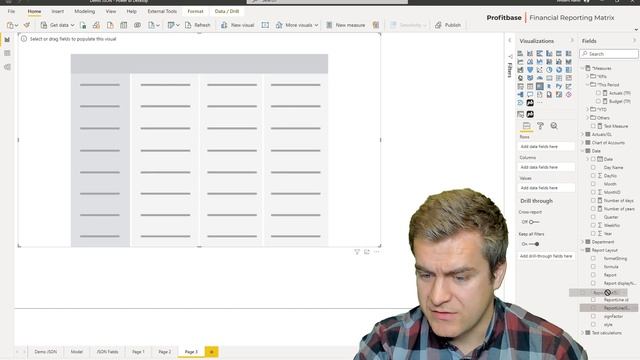Click the Fields Search box
The width and height of the screenshot is (640, 360).
(609, 54)
